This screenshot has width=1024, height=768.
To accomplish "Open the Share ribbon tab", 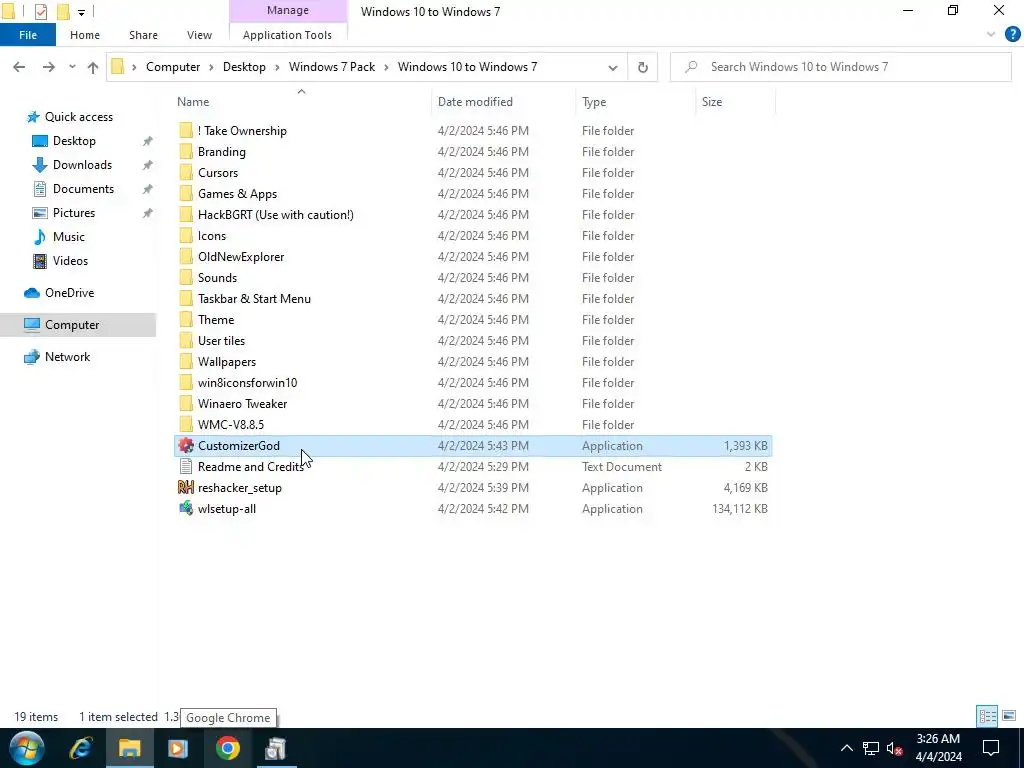I will coord(143,35).
